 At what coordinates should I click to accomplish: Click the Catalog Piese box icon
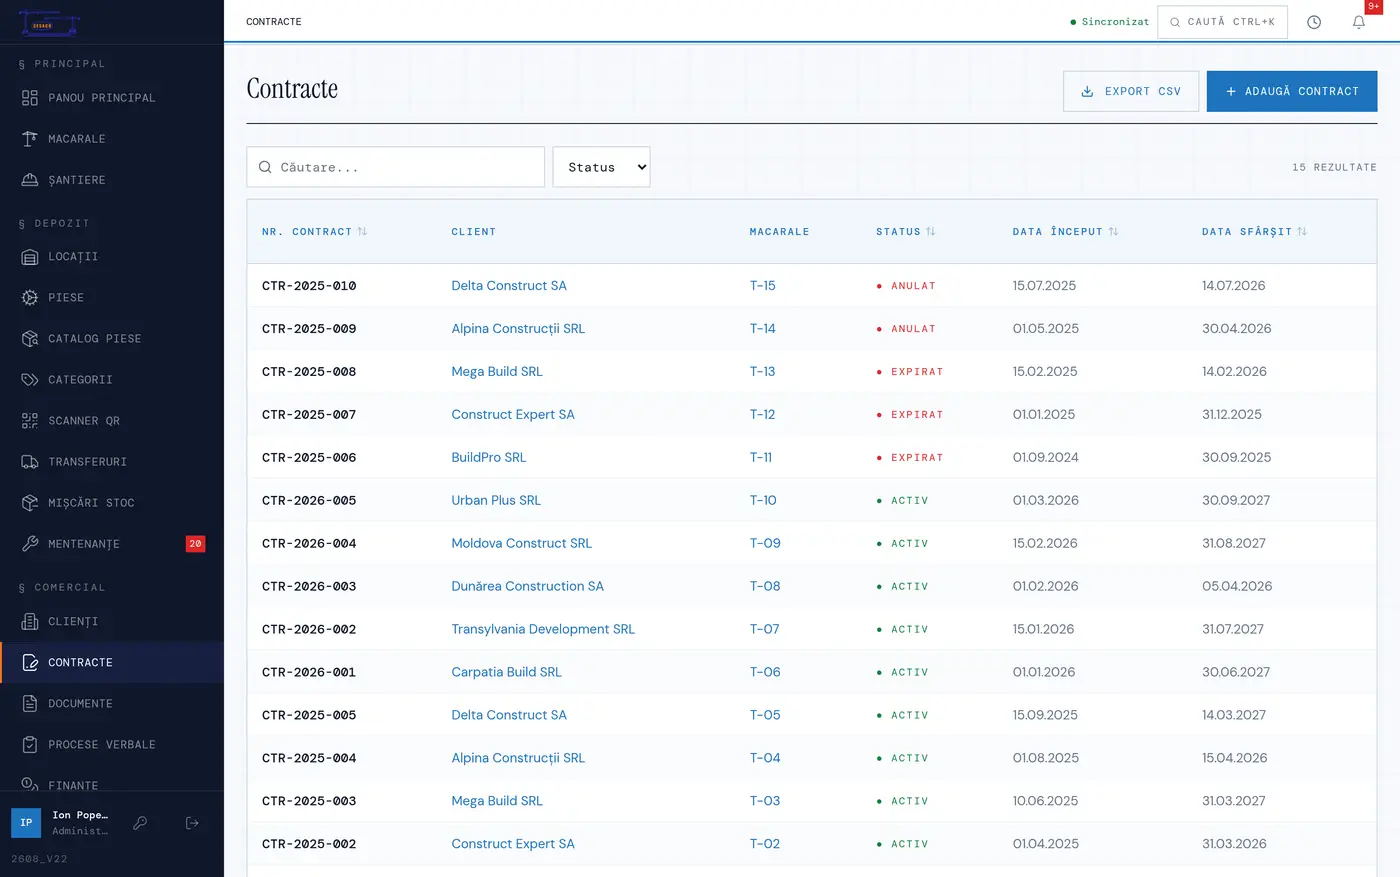coord(30,339)
